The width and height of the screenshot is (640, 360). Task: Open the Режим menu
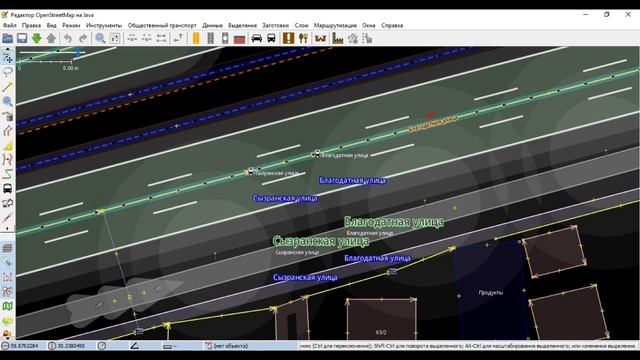pos(71,25)
